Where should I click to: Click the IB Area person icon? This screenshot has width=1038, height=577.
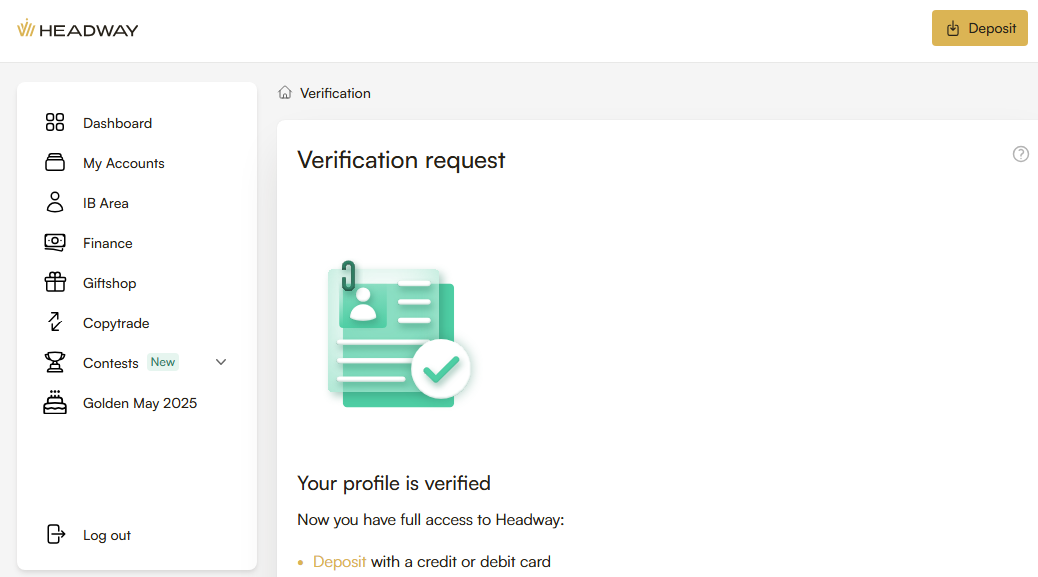click(x=55, y=203)
